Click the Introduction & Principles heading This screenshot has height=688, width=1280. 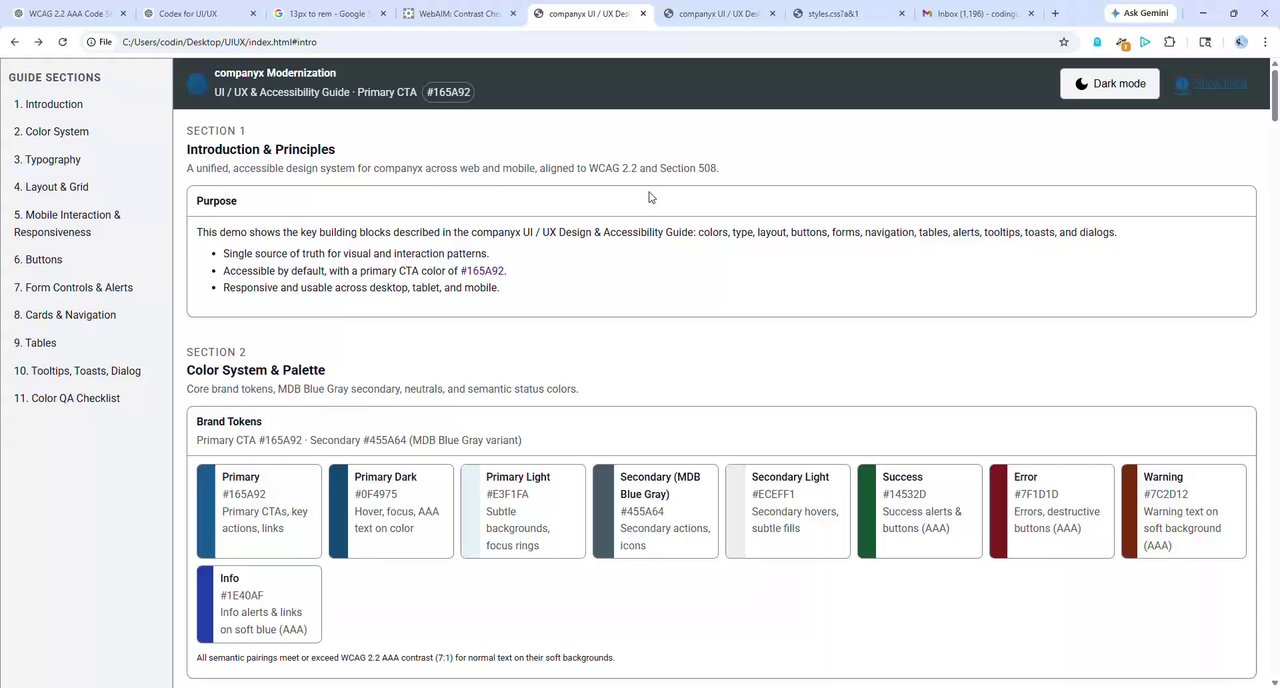(261, 149)
